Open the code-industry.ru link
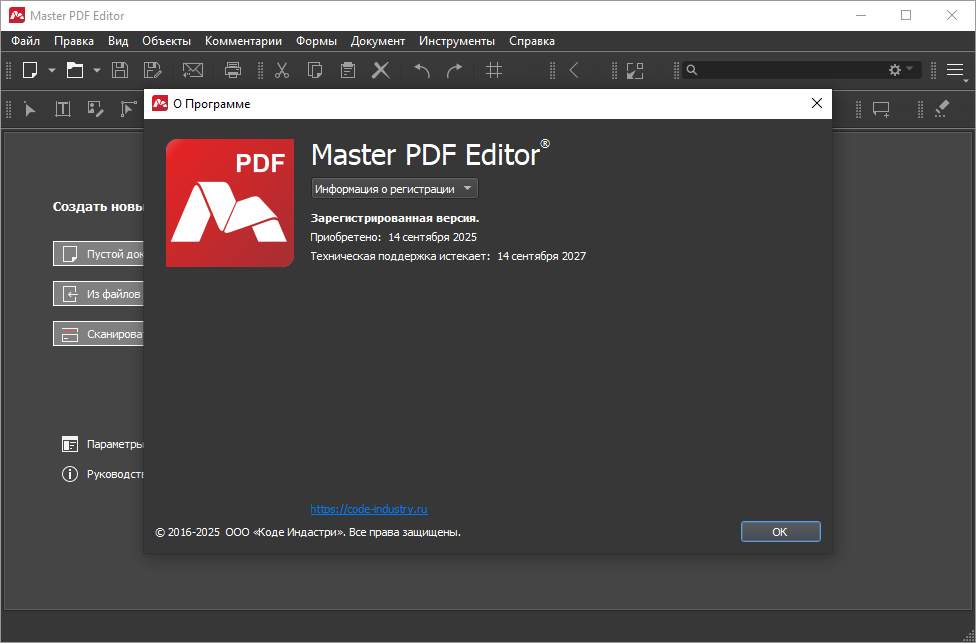 point(369,509)
